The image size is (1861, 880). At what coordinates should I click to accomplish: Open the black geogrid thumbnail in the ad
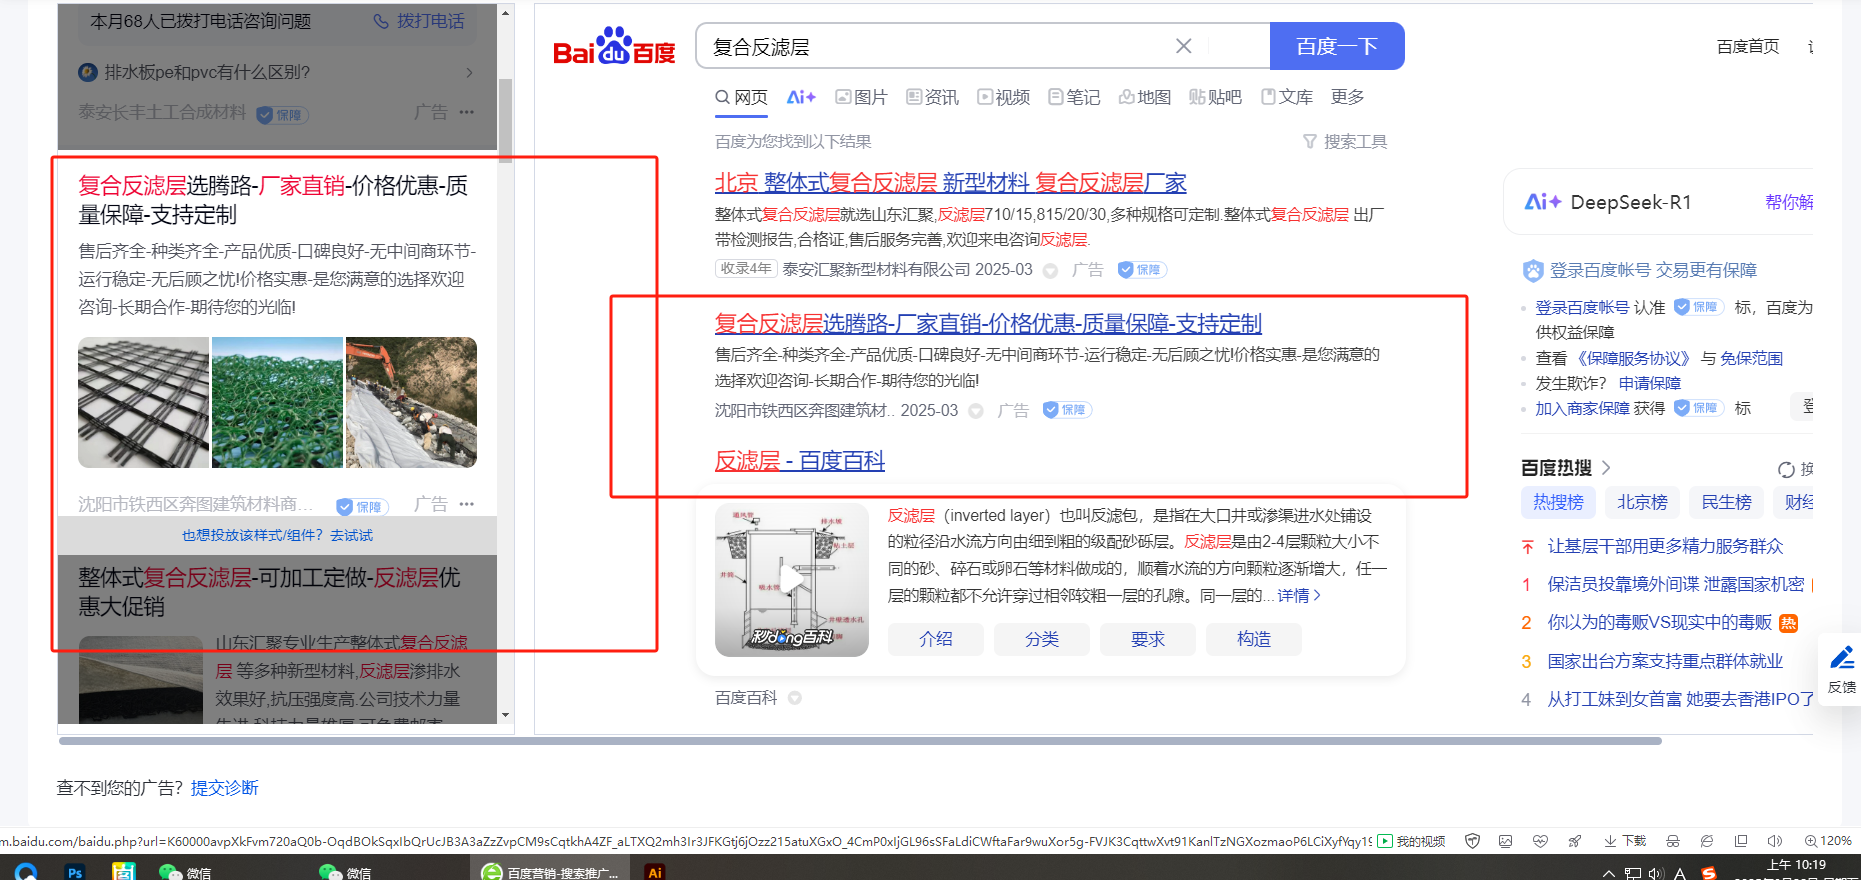(x=144, y=402)
